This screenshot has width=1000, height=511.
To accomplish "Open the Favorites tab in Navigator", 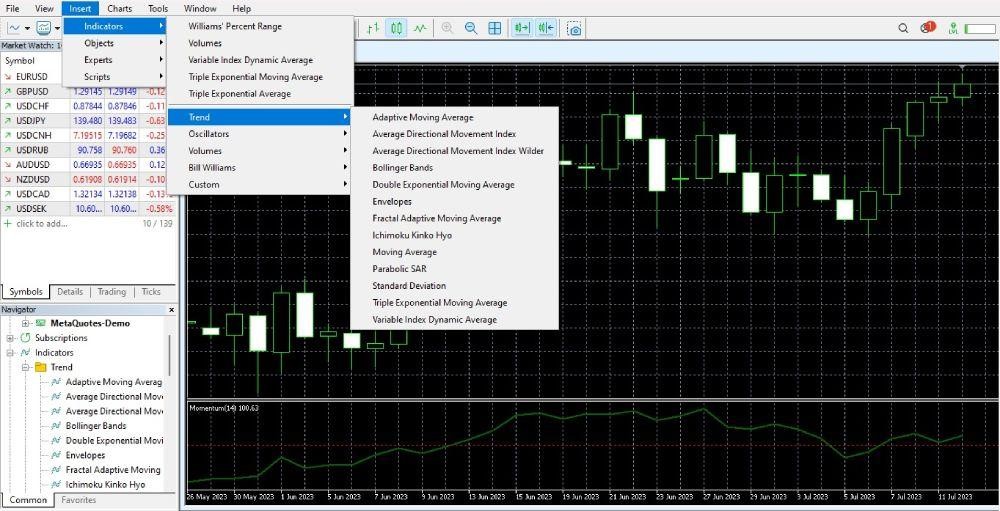I will tap(79, 500).
